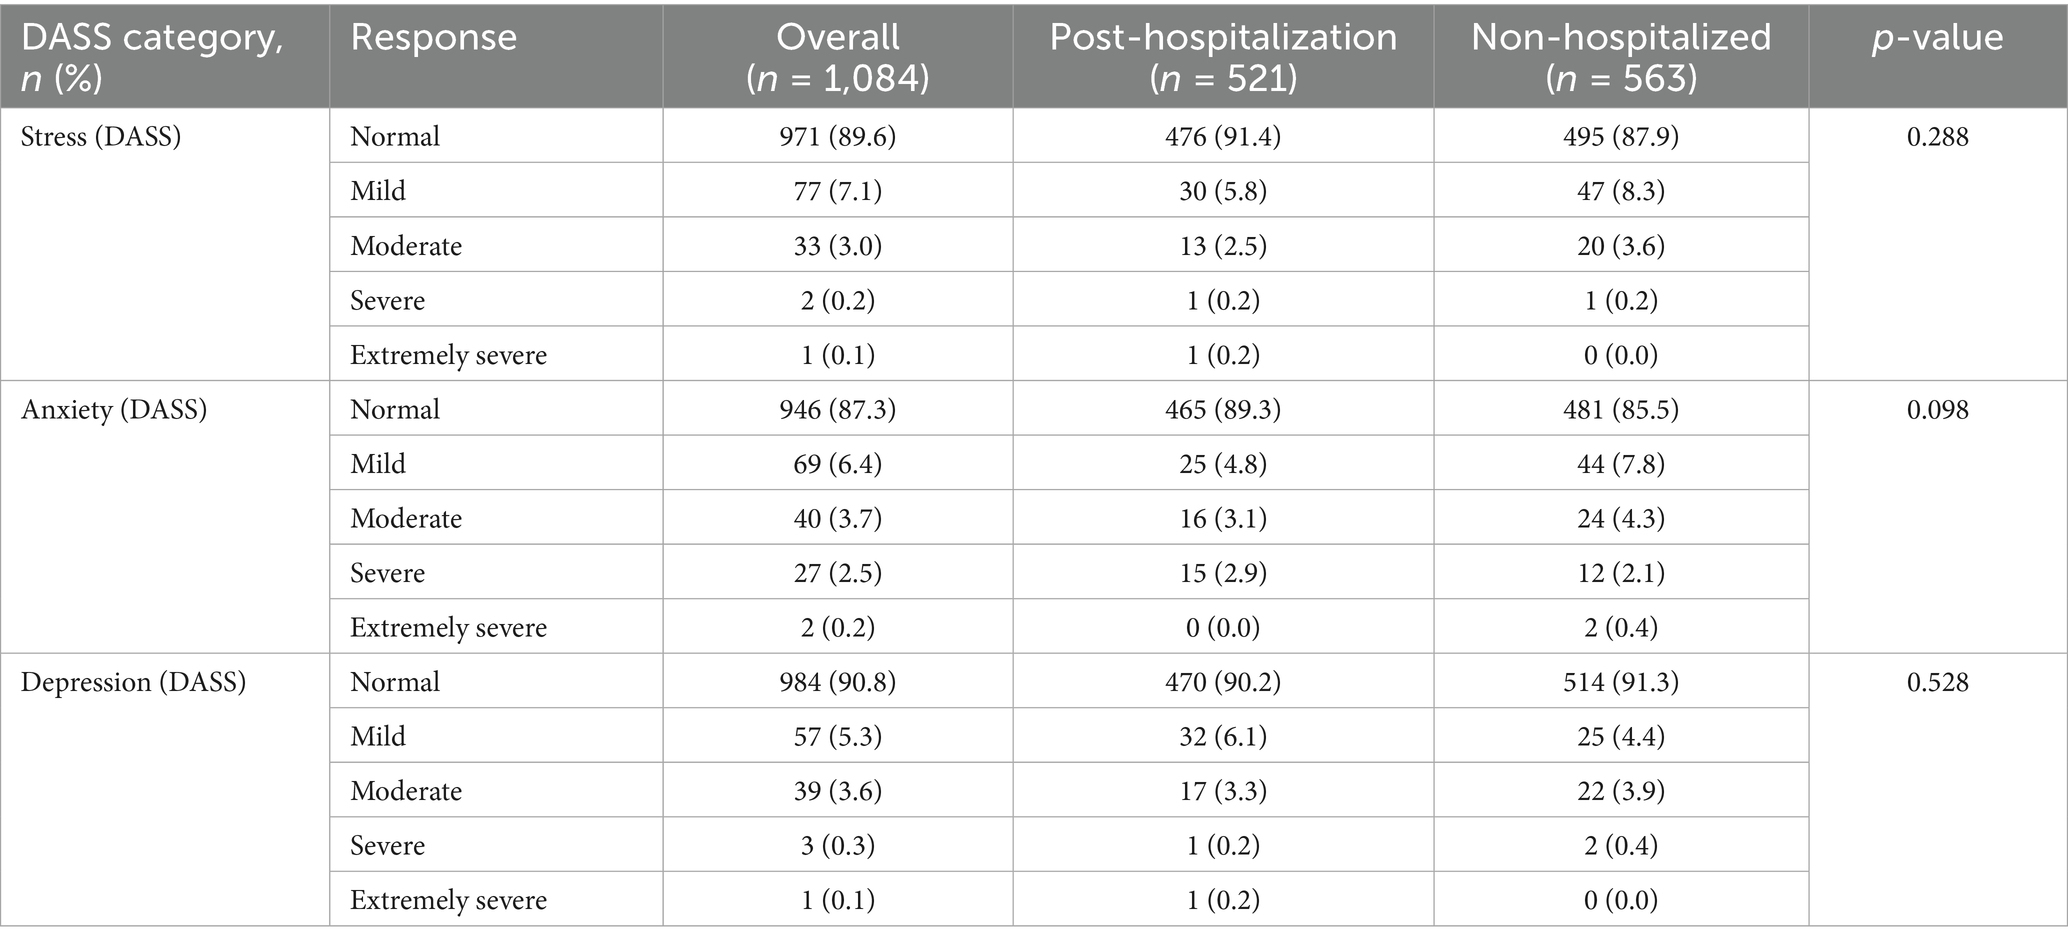Click the 971 (89.6) overall cell

[837, 136]
